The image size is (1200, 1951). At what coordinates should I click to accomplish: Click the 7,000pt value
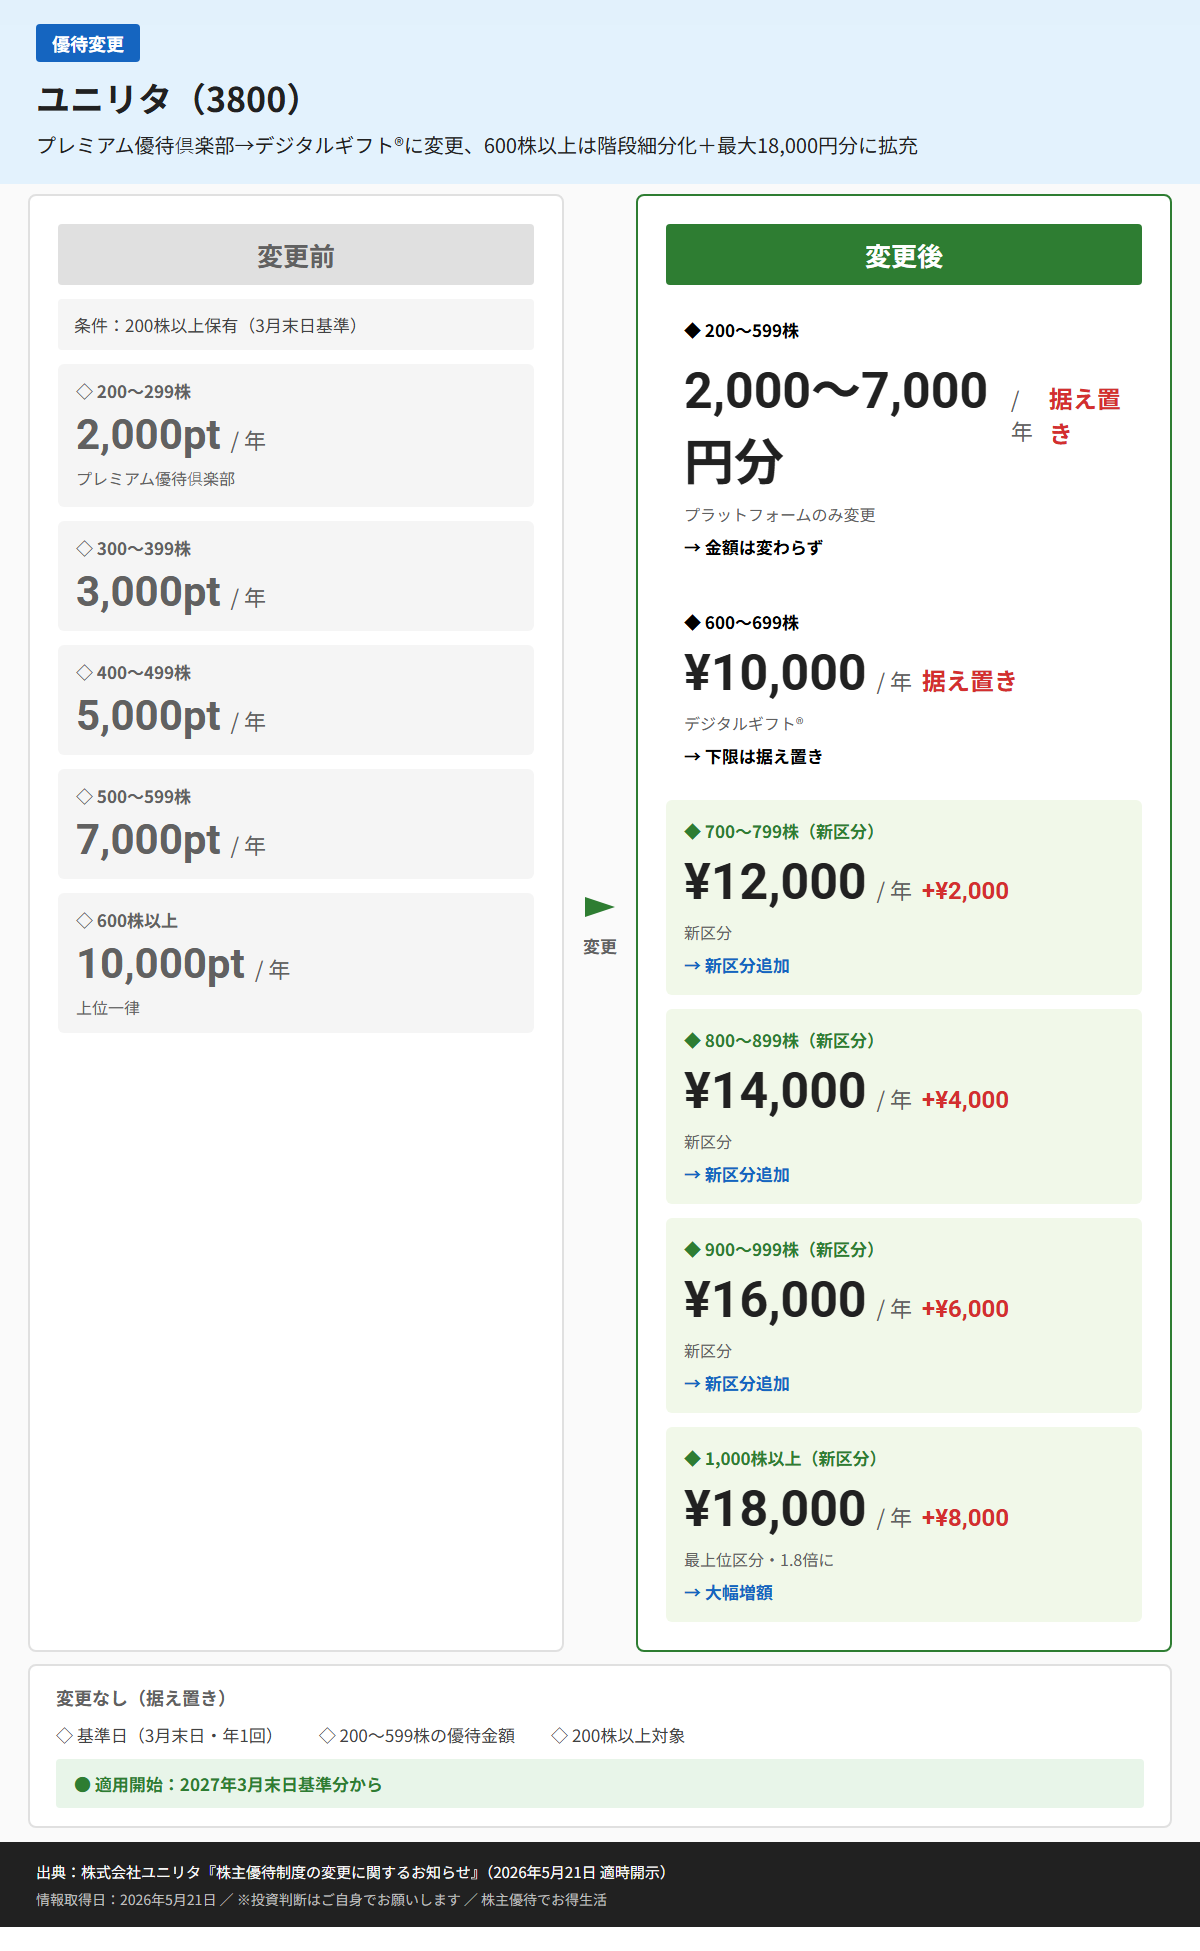pos(148,840)
